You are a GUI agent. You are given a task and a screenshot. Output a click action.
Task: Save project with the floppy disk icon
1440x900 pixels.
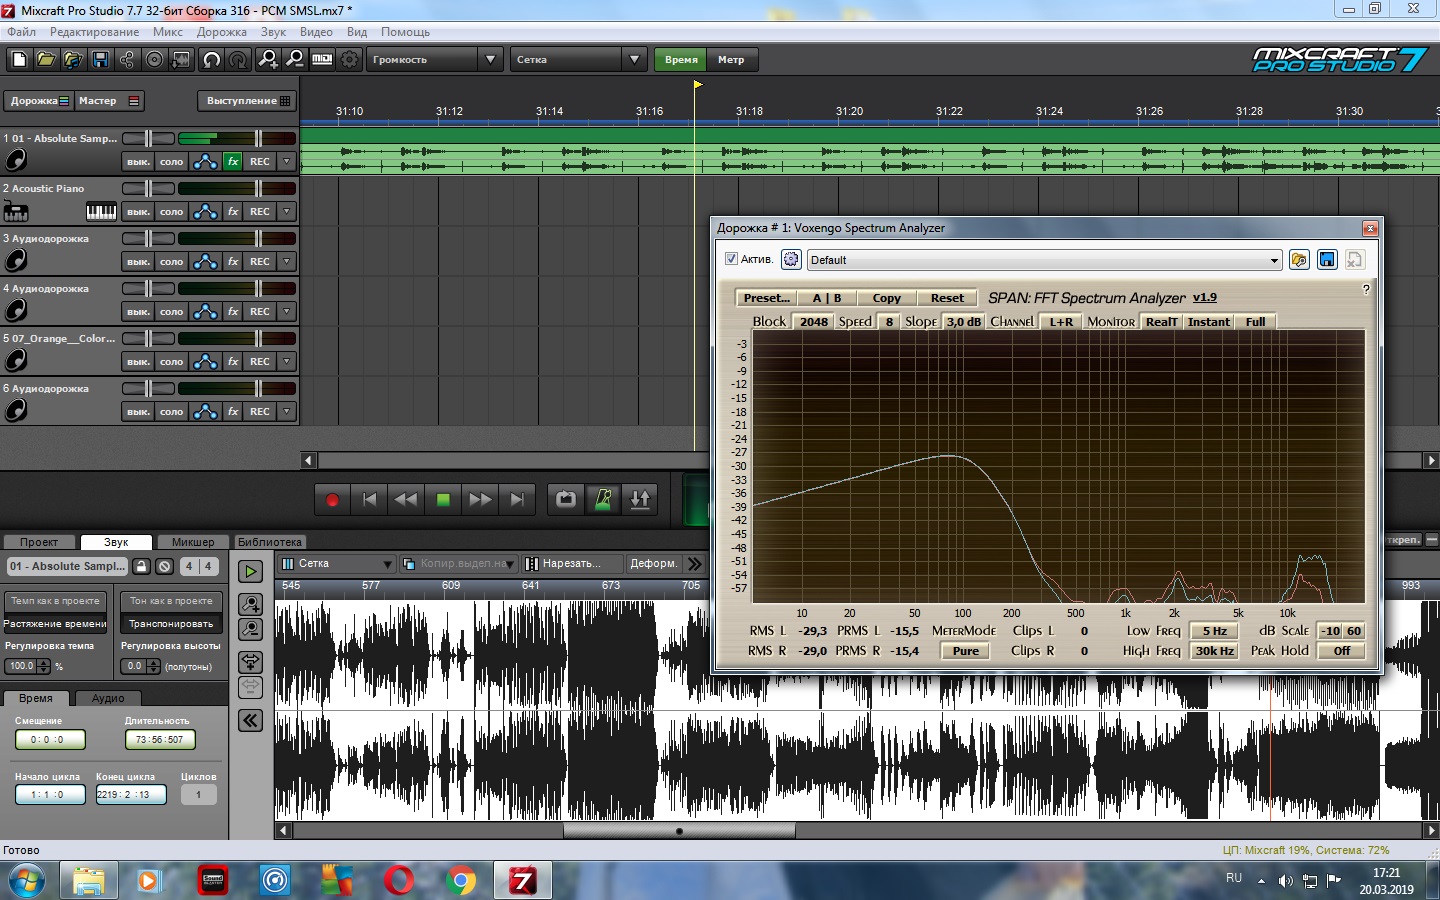100,60
